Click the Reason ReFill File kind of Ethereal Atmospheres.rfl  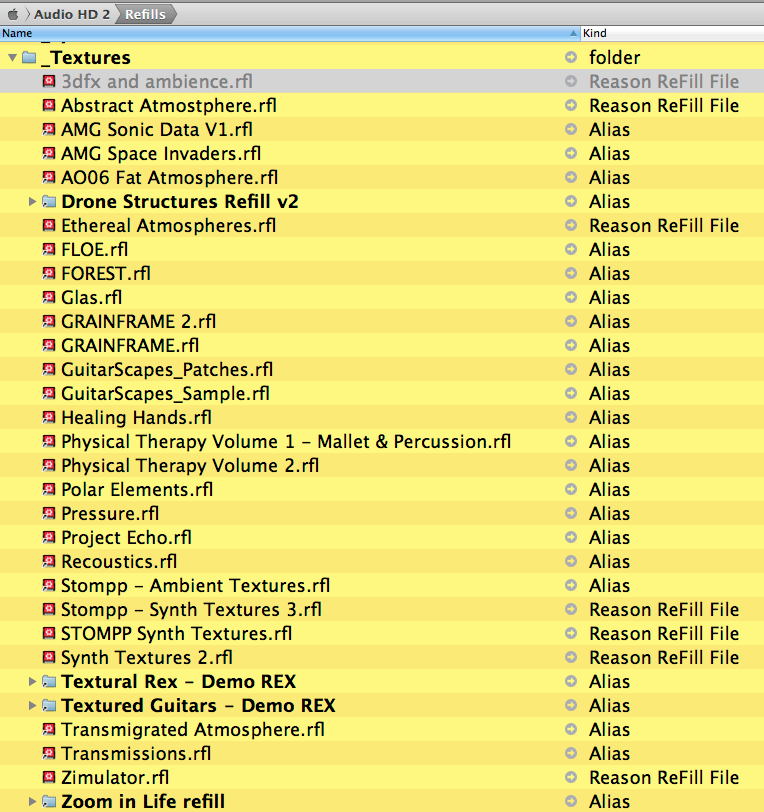[664, 225]
